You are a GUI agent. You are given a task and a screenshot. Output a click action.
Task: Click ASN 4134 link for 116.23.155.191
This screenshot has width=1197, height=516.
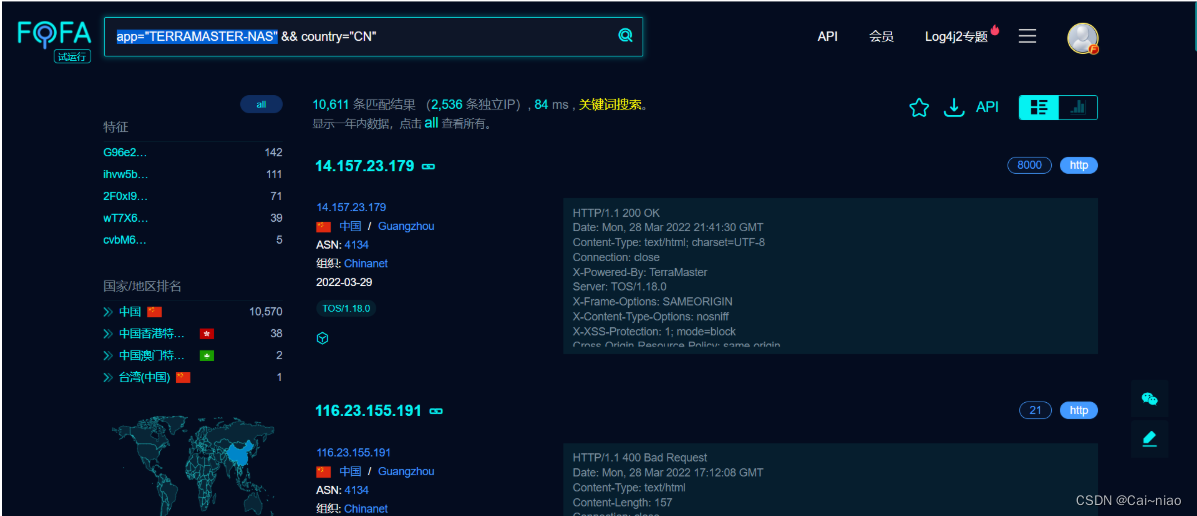tap(357, 490)
